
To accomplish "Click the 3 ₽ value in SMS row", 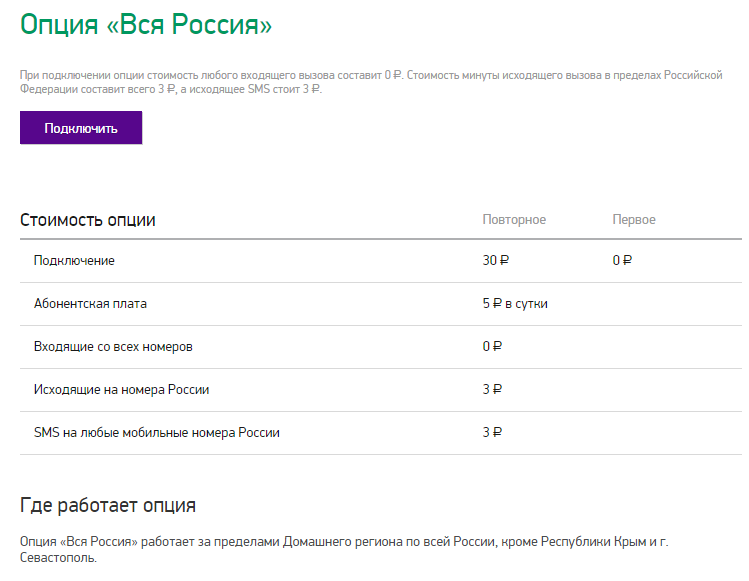I will click(x=492, y=432).
